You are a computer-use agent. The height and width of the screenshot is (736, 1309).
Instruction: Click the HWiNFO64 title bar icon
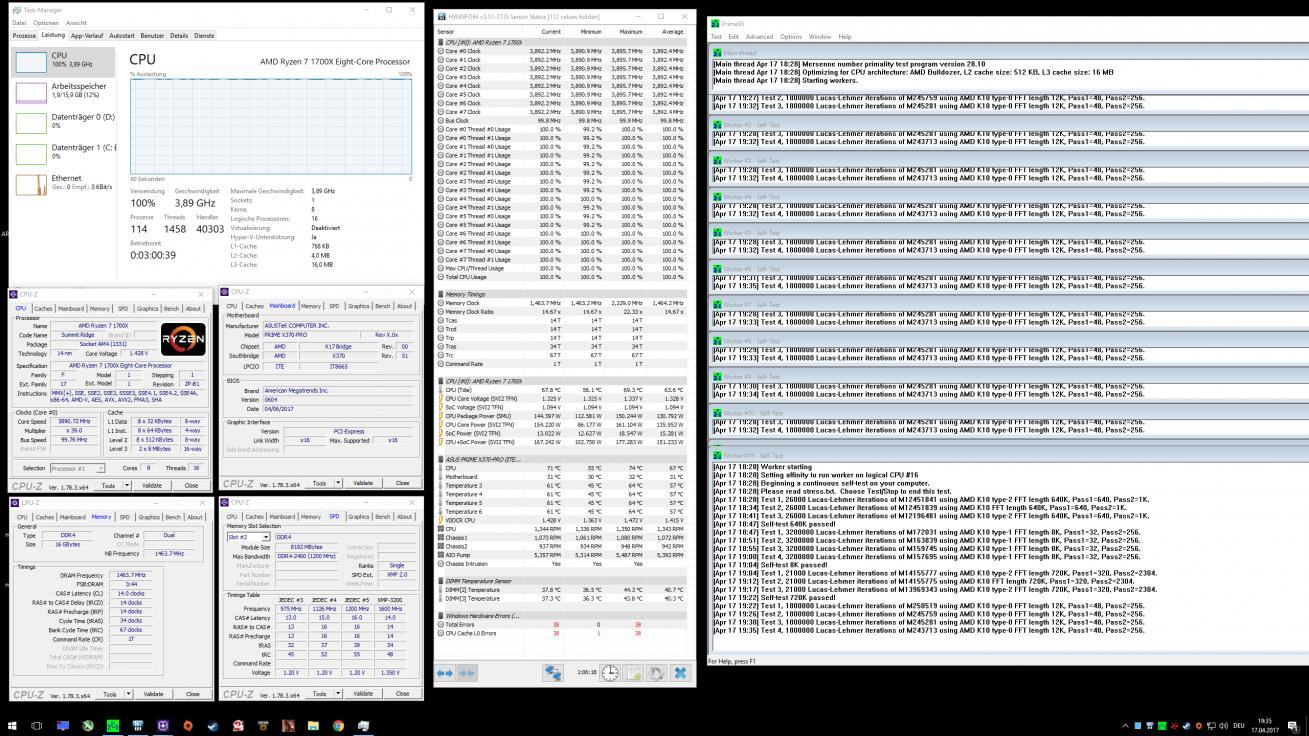coord(441,16)
